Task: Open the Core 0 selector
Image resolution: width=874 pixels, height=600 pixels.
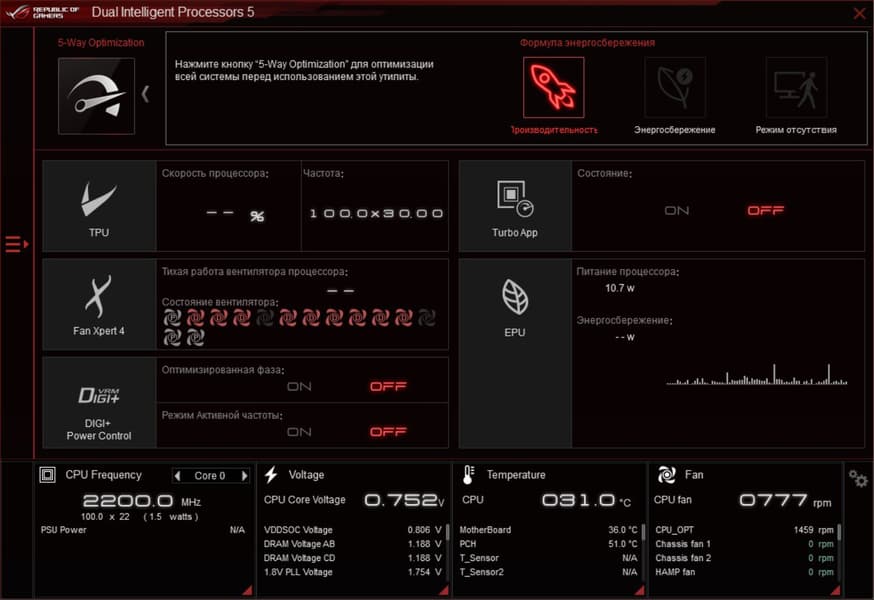Action: pyautogui.click(x=210, y=476)
